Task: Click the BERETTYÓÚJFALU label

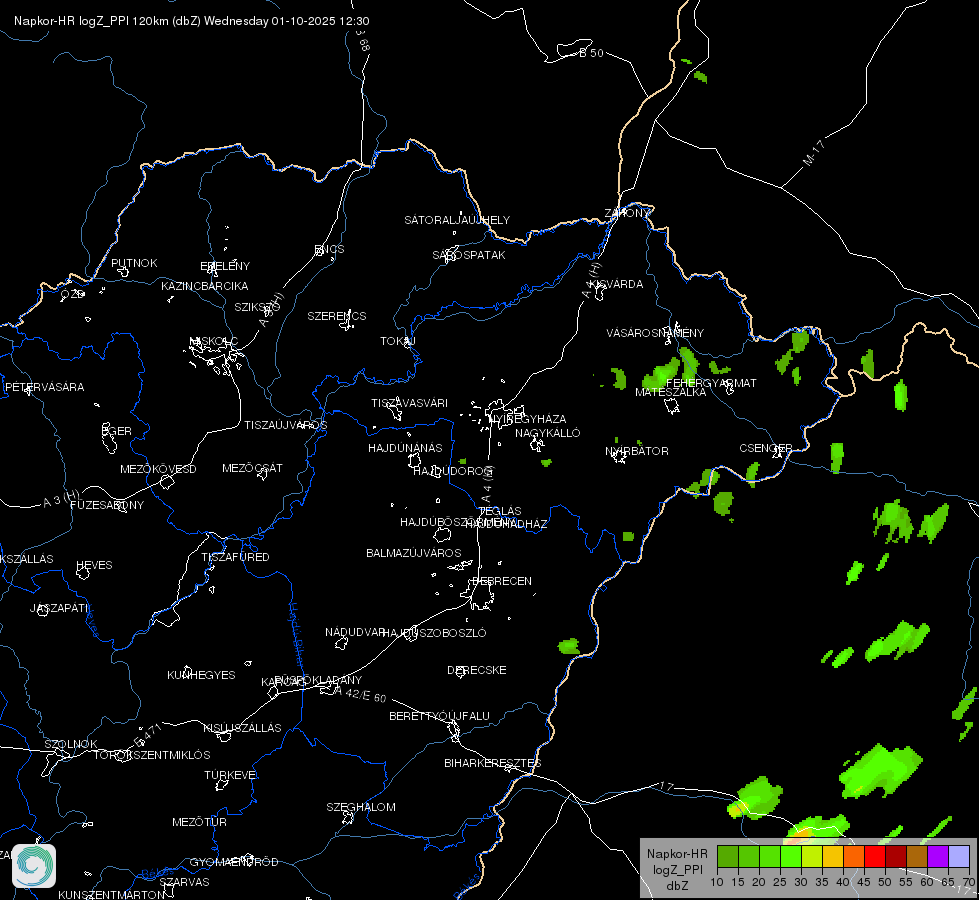Action: pos(440,716)
